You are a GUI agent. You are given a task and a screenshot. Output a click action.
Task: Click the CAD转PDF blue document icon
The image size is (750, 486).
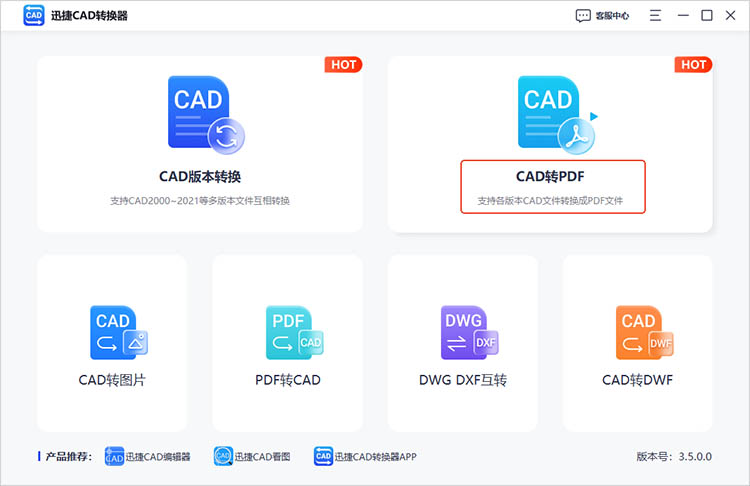click(557, 115)
